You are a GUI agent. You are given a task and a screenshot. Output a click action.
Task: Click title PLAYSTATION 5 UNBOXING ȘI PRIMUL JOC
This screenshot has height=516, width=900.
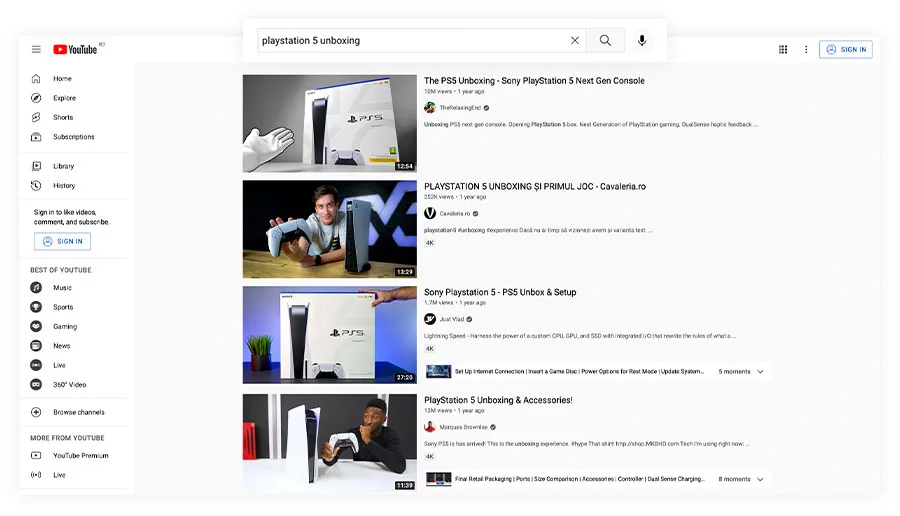pyautogui.click(x=535, y=187)
